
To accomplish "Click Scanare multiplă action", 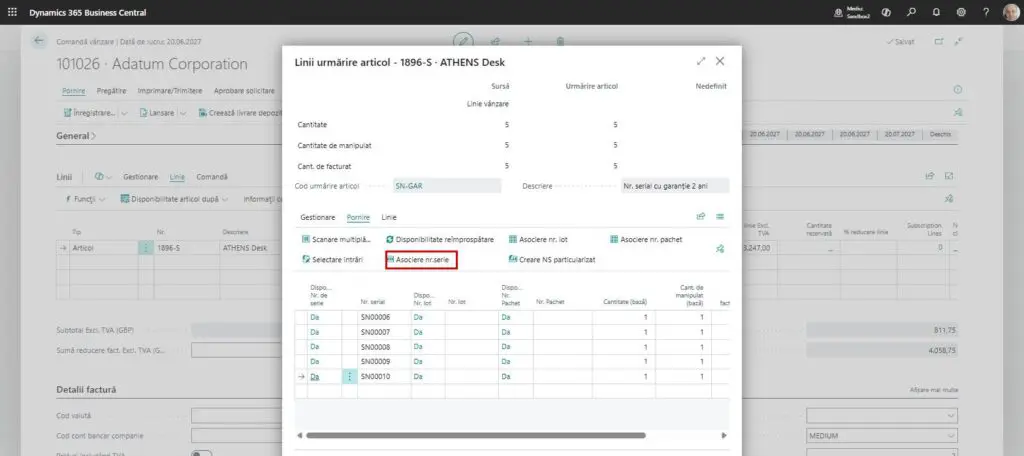I will coord(336,240).
